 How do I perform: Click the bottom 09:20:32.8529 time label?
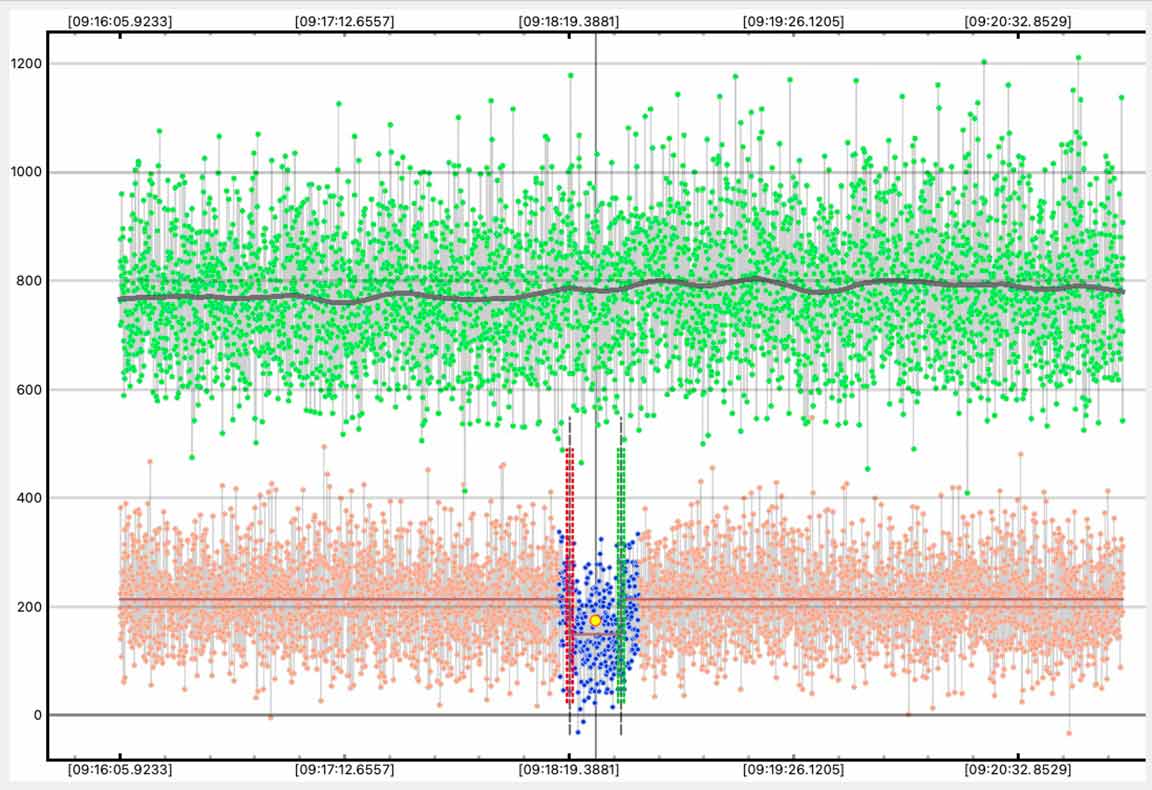pyautogui.click(x=1017, y=770)
